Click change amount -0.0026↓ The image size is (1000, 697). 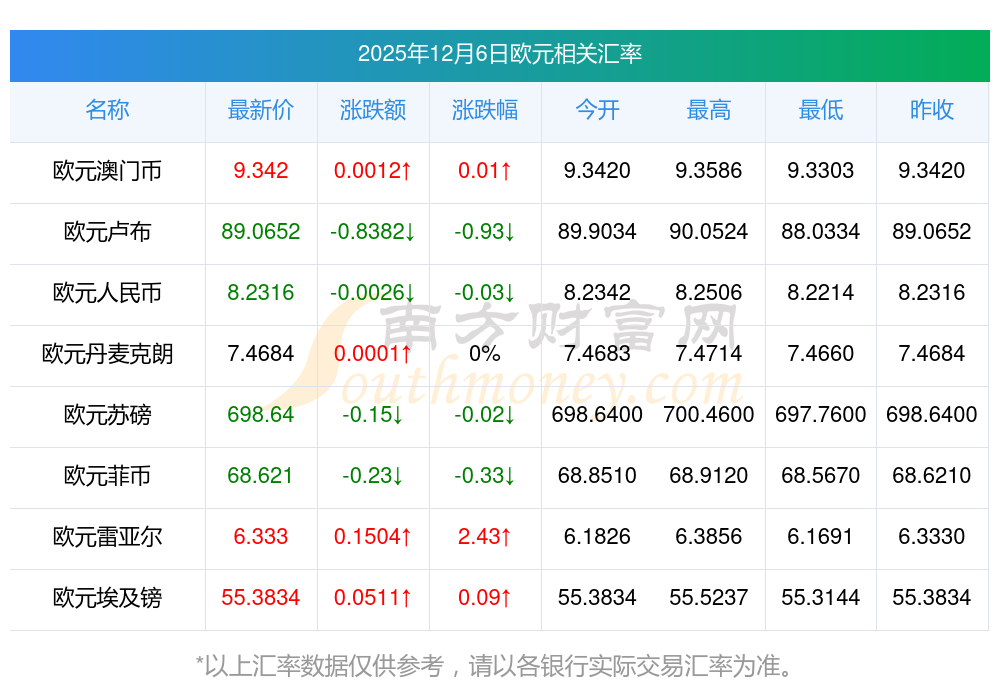373,293
